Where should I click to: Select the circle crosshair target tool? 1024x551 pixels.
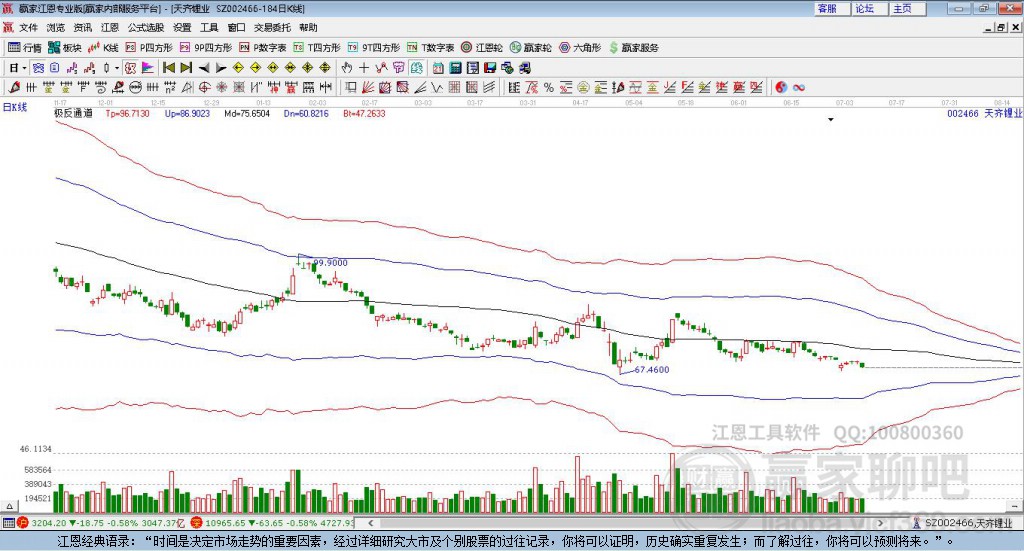coord(204,87)
